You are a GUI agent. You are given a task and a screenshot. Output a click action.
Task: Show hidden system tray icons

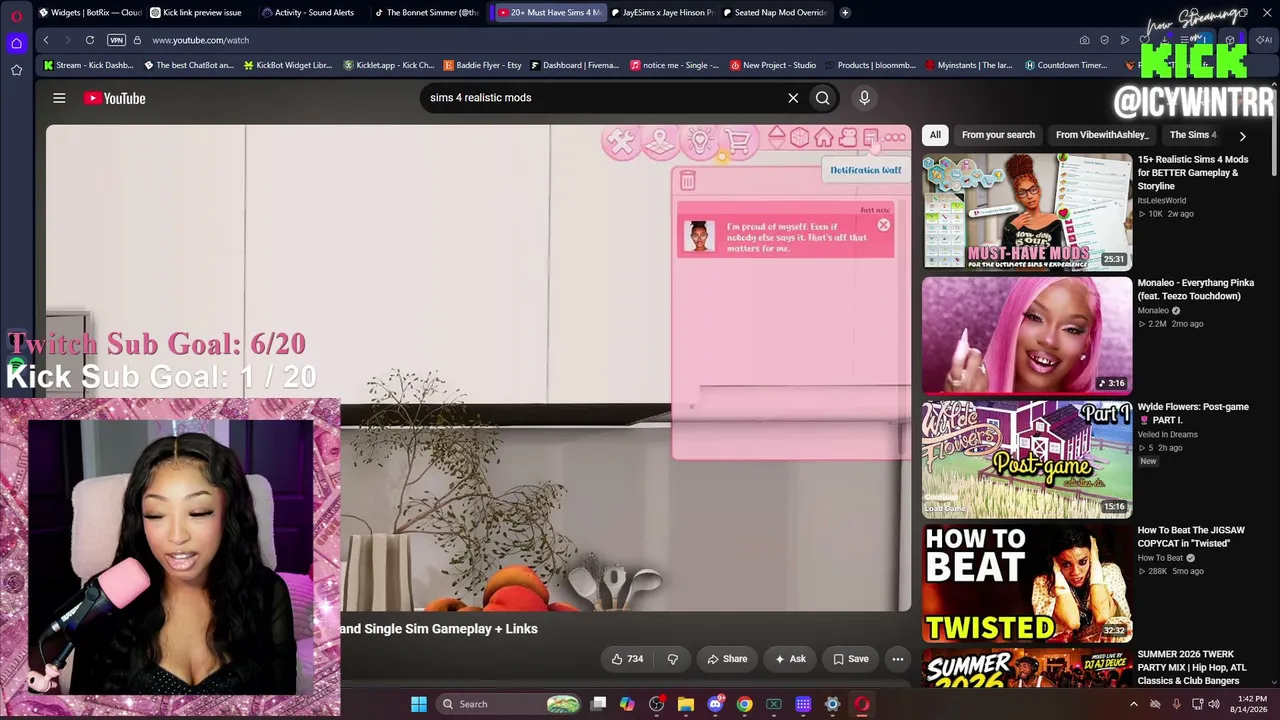click(1133, 704)
